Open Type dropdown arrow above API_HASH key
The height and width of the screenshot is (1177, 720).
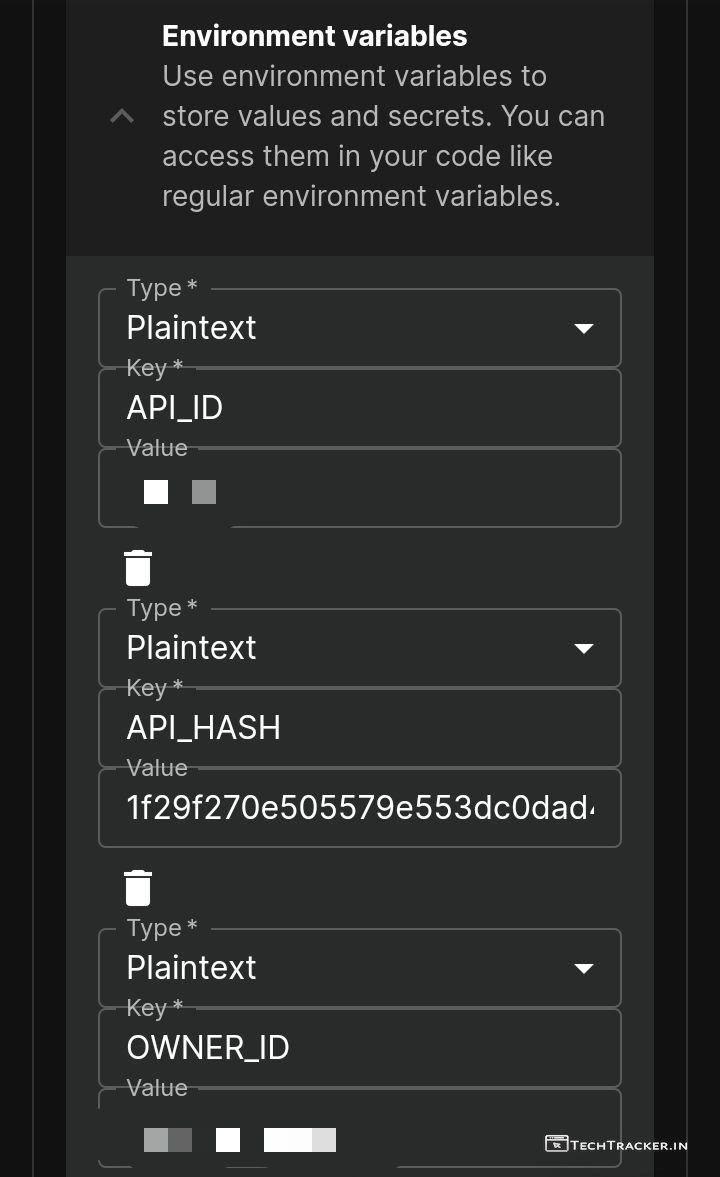[x=583, y=648]
